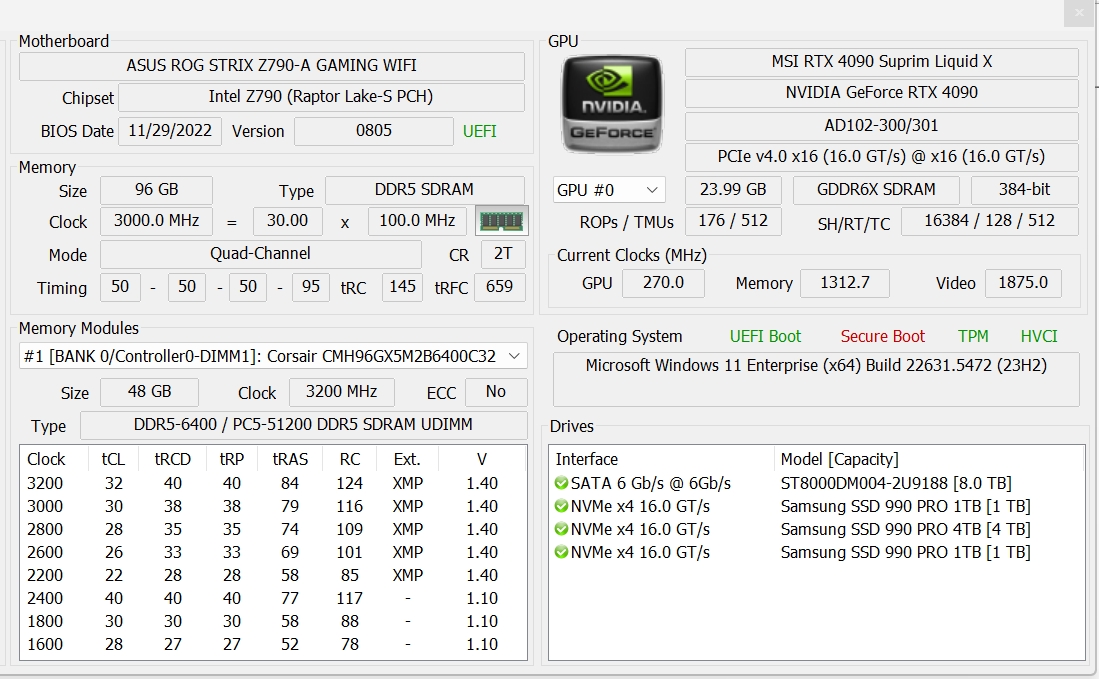The image size is (1099, 679).
Task: Select the 2200 clock timing row
Action: (273, 575)
